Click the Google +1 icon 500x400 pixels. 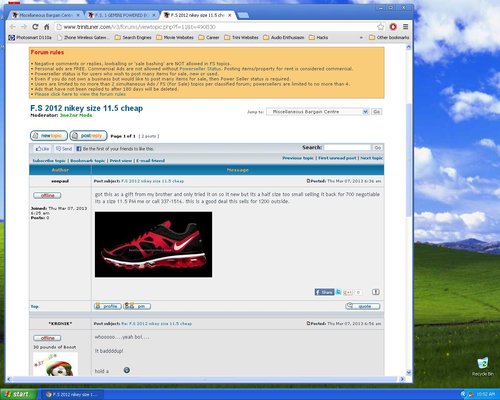[347, 292]
